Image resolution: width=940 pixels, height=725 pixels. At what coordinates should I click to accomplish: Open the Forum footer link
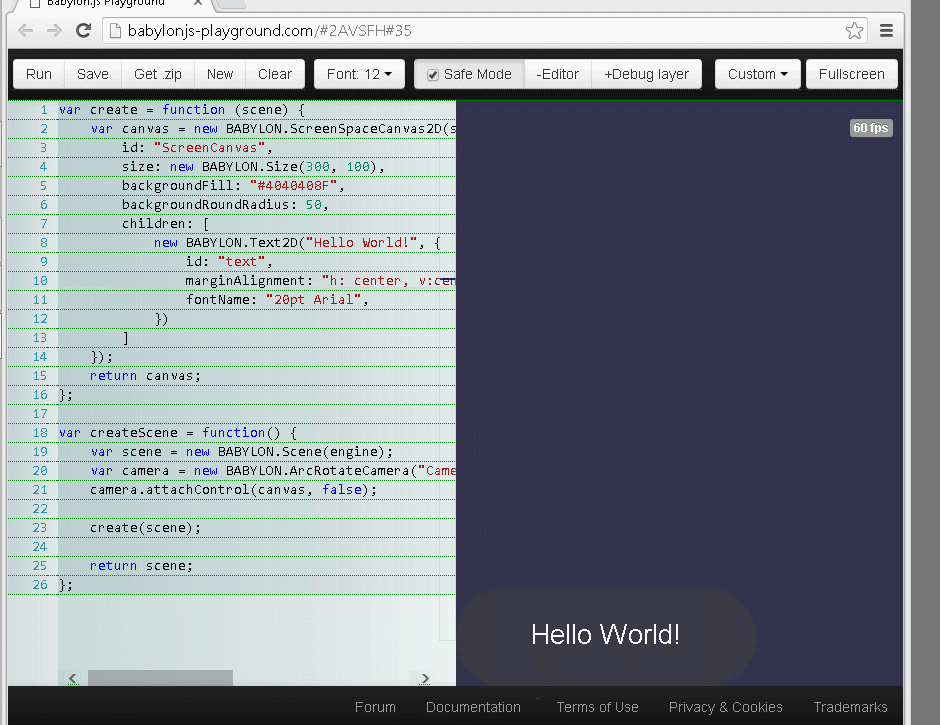point(375,707)
